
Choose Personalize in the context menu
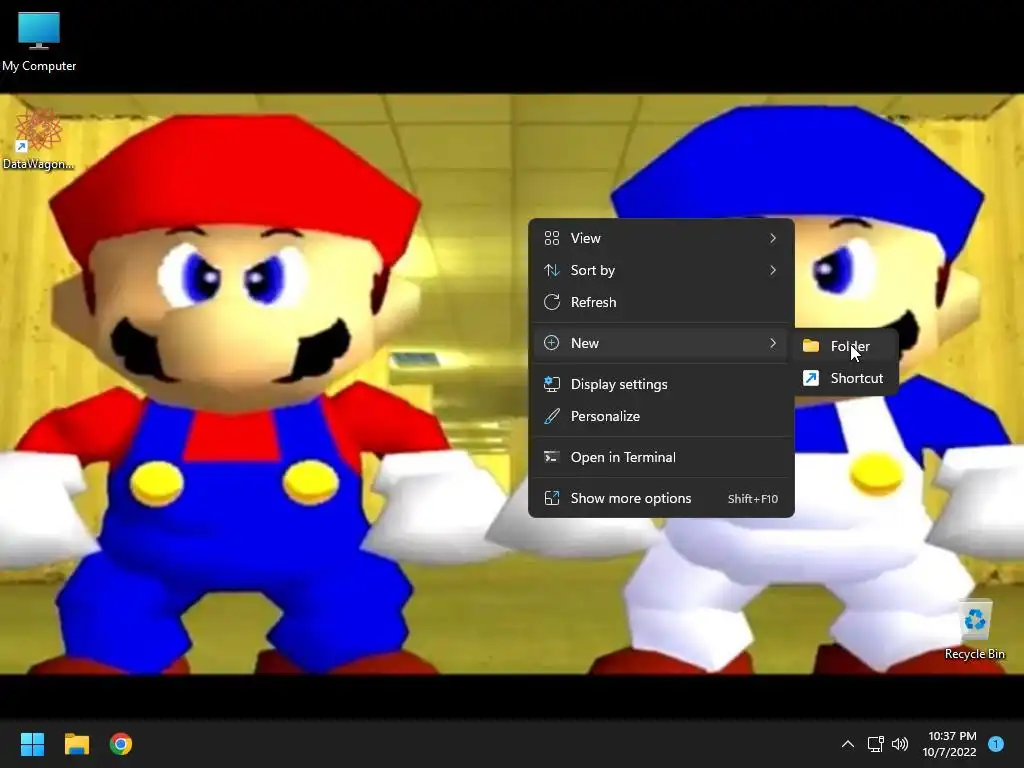[661, 417]
